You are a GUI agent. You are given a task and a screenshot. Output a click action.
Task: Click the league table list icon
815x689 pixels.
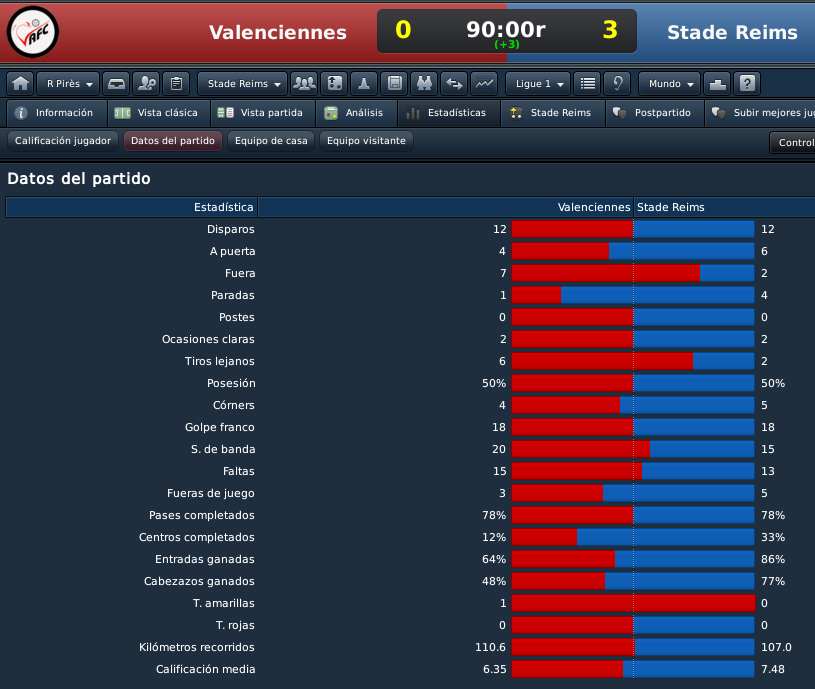pyautogui.click(x=588, y=84)
